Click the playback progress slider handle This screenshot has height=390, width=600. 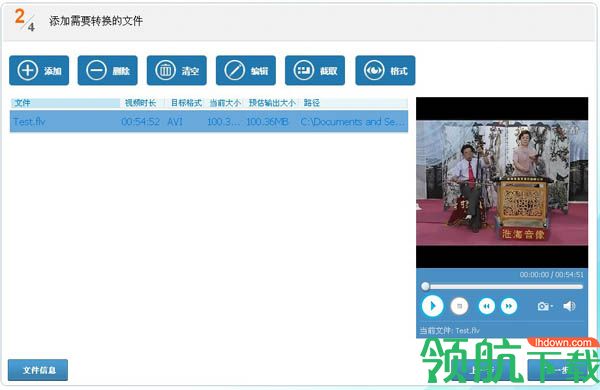(425, 286)
